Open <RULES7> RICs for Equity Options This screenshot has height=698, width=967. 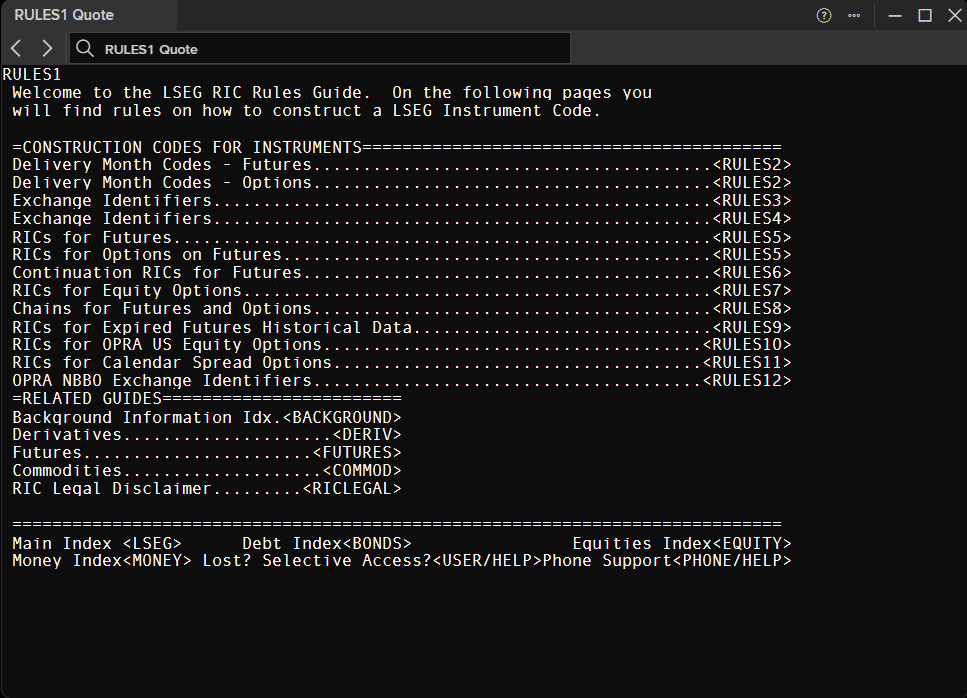click(x=752, y=290)
